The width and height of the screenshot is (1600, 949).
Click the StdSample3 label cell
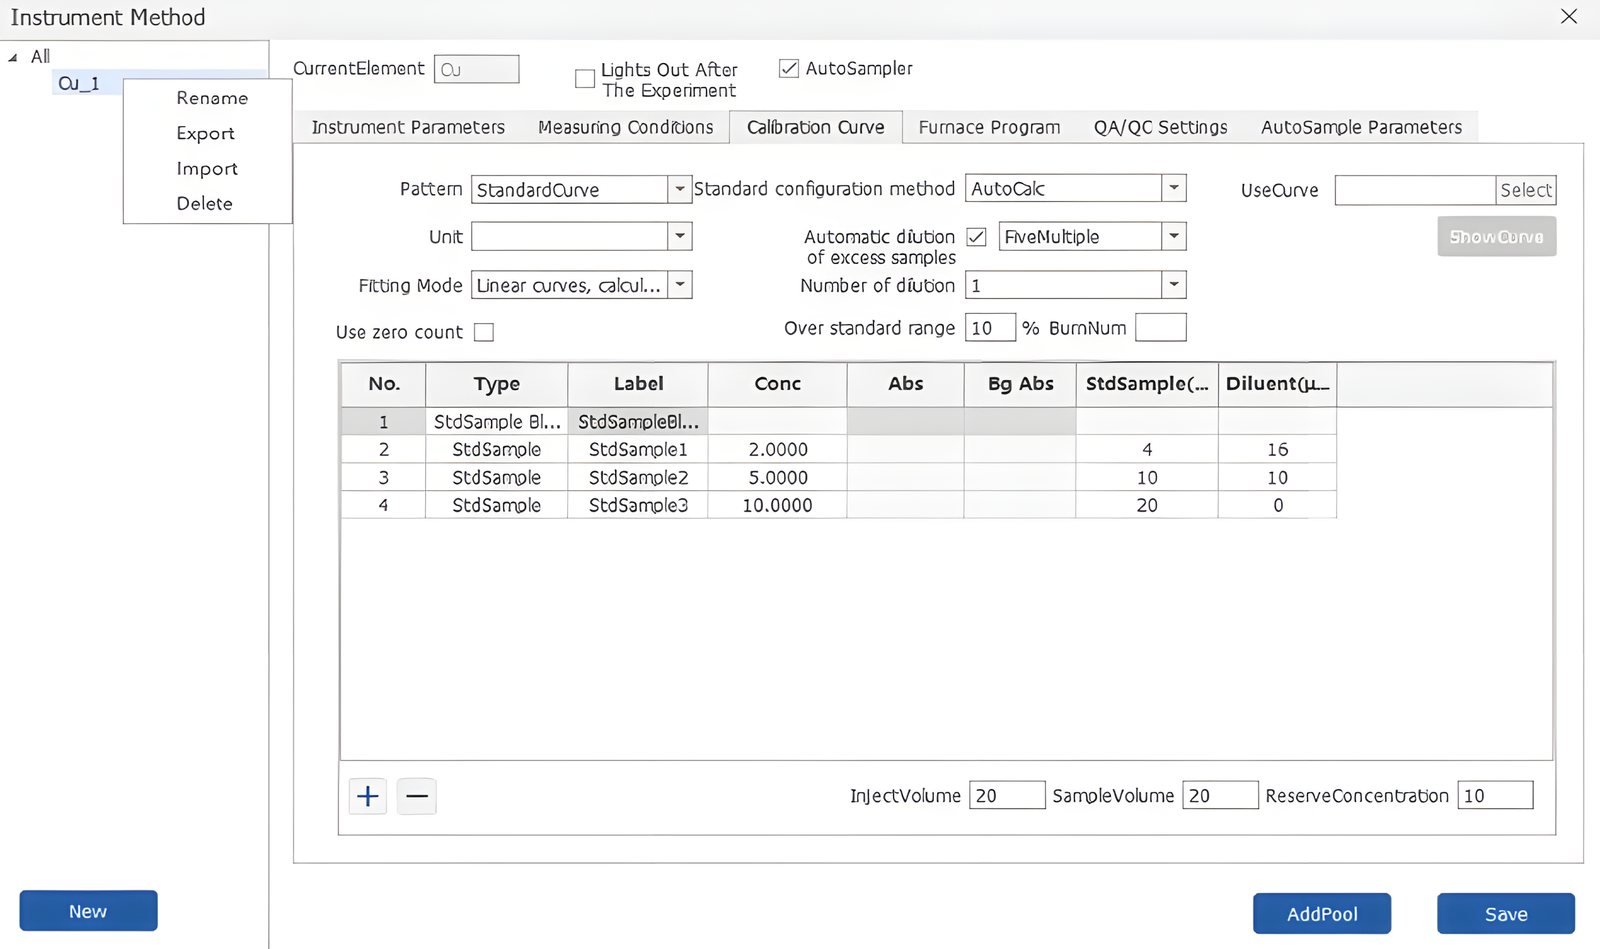pos(638,505)
